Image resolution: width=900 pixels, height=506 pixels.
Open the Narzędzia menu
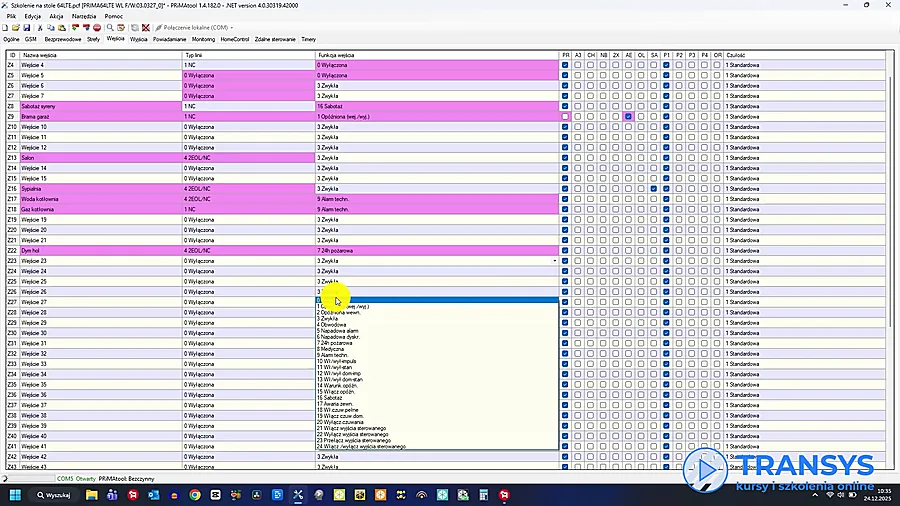[84, 17]
